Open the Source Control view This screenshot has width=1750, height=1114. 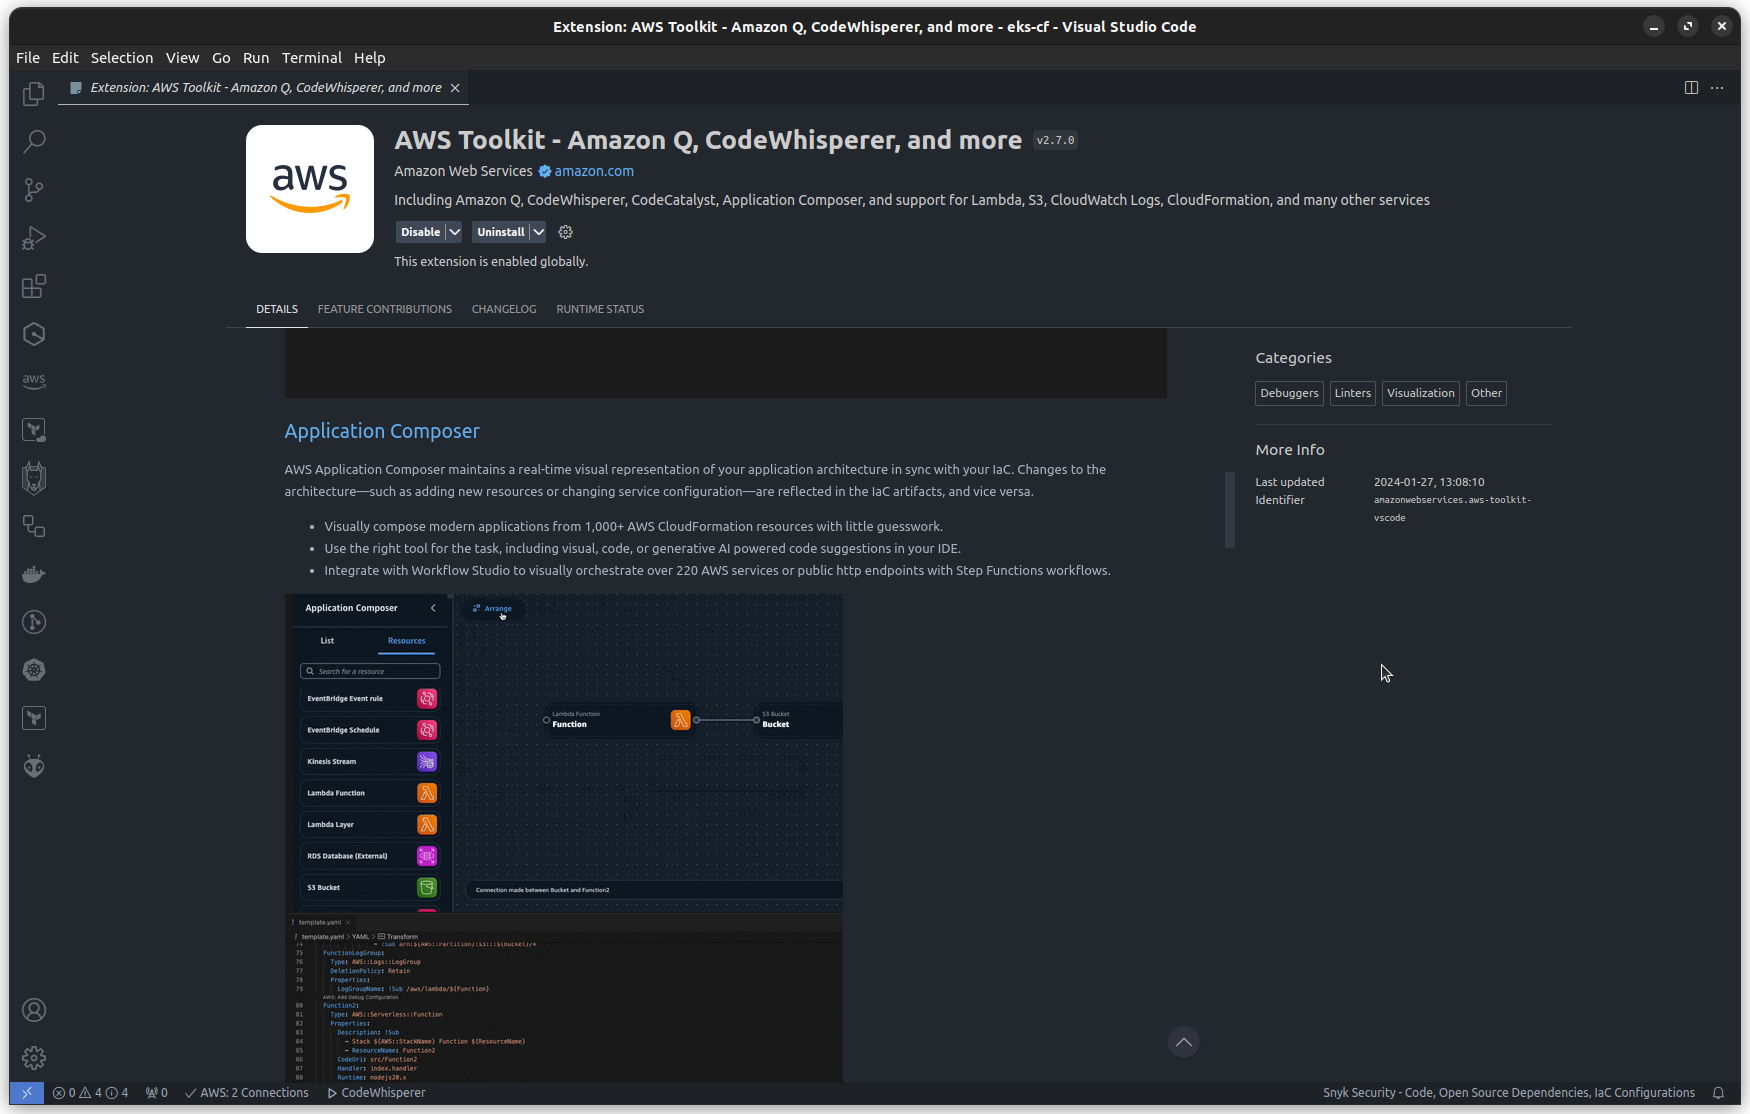point(34,189)
